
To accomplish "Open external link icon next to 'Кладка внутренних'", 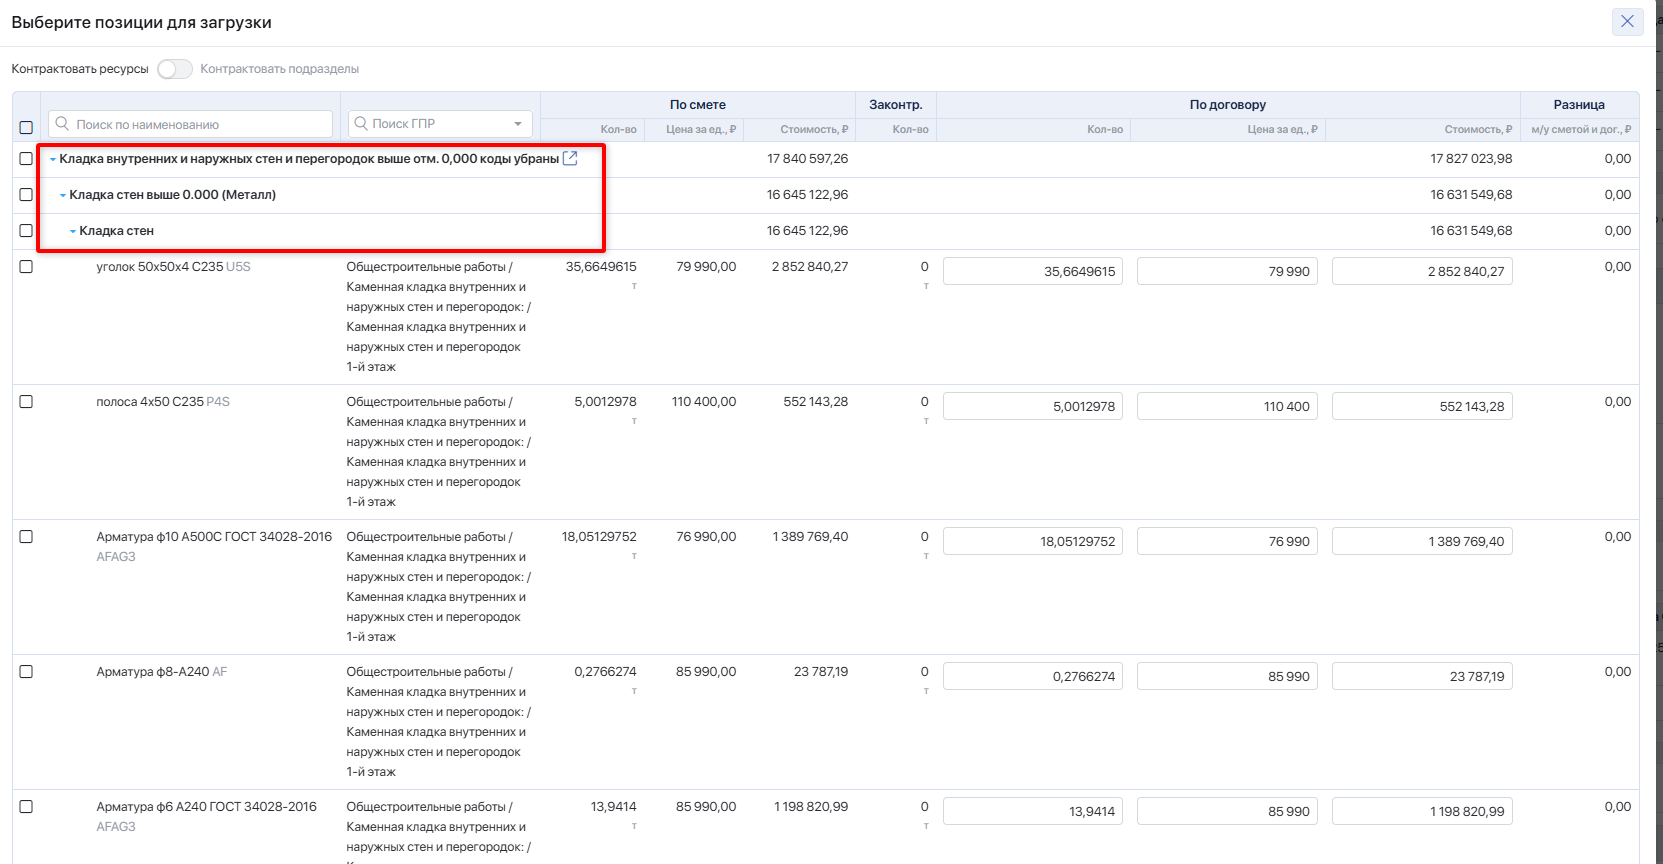I will pos(570,158).
